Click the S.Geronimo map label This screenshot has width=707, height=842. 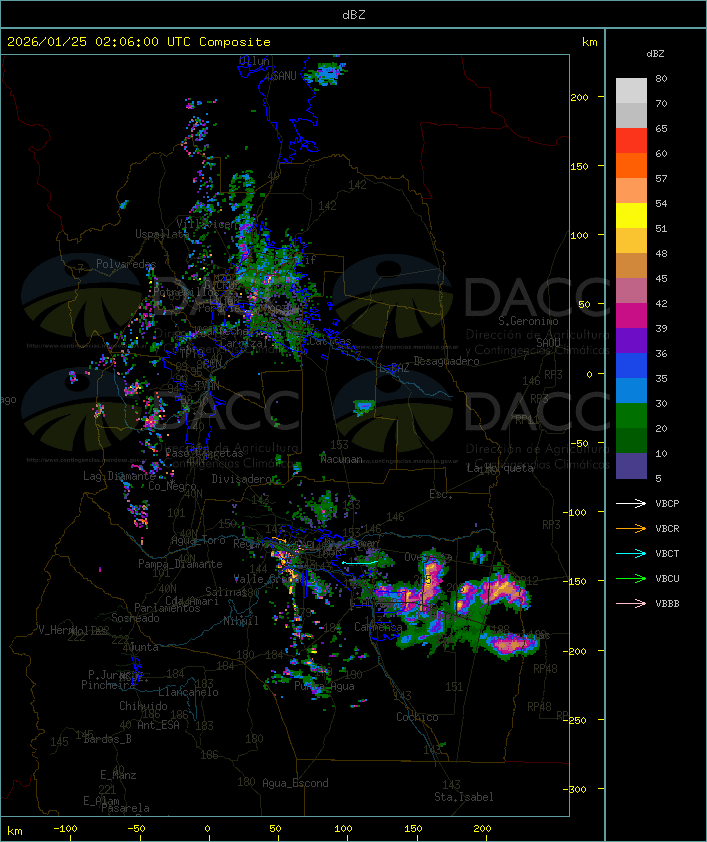[526, 322]
